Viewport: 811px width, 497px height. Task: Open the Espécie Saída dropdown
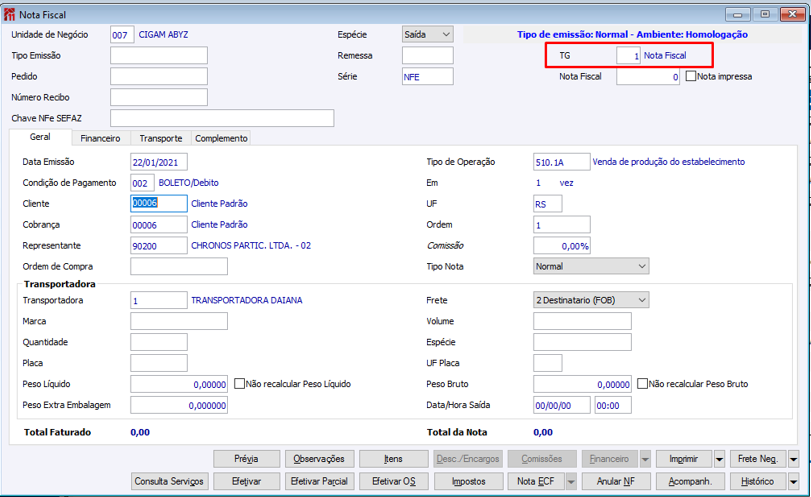(x=428, y=35)
